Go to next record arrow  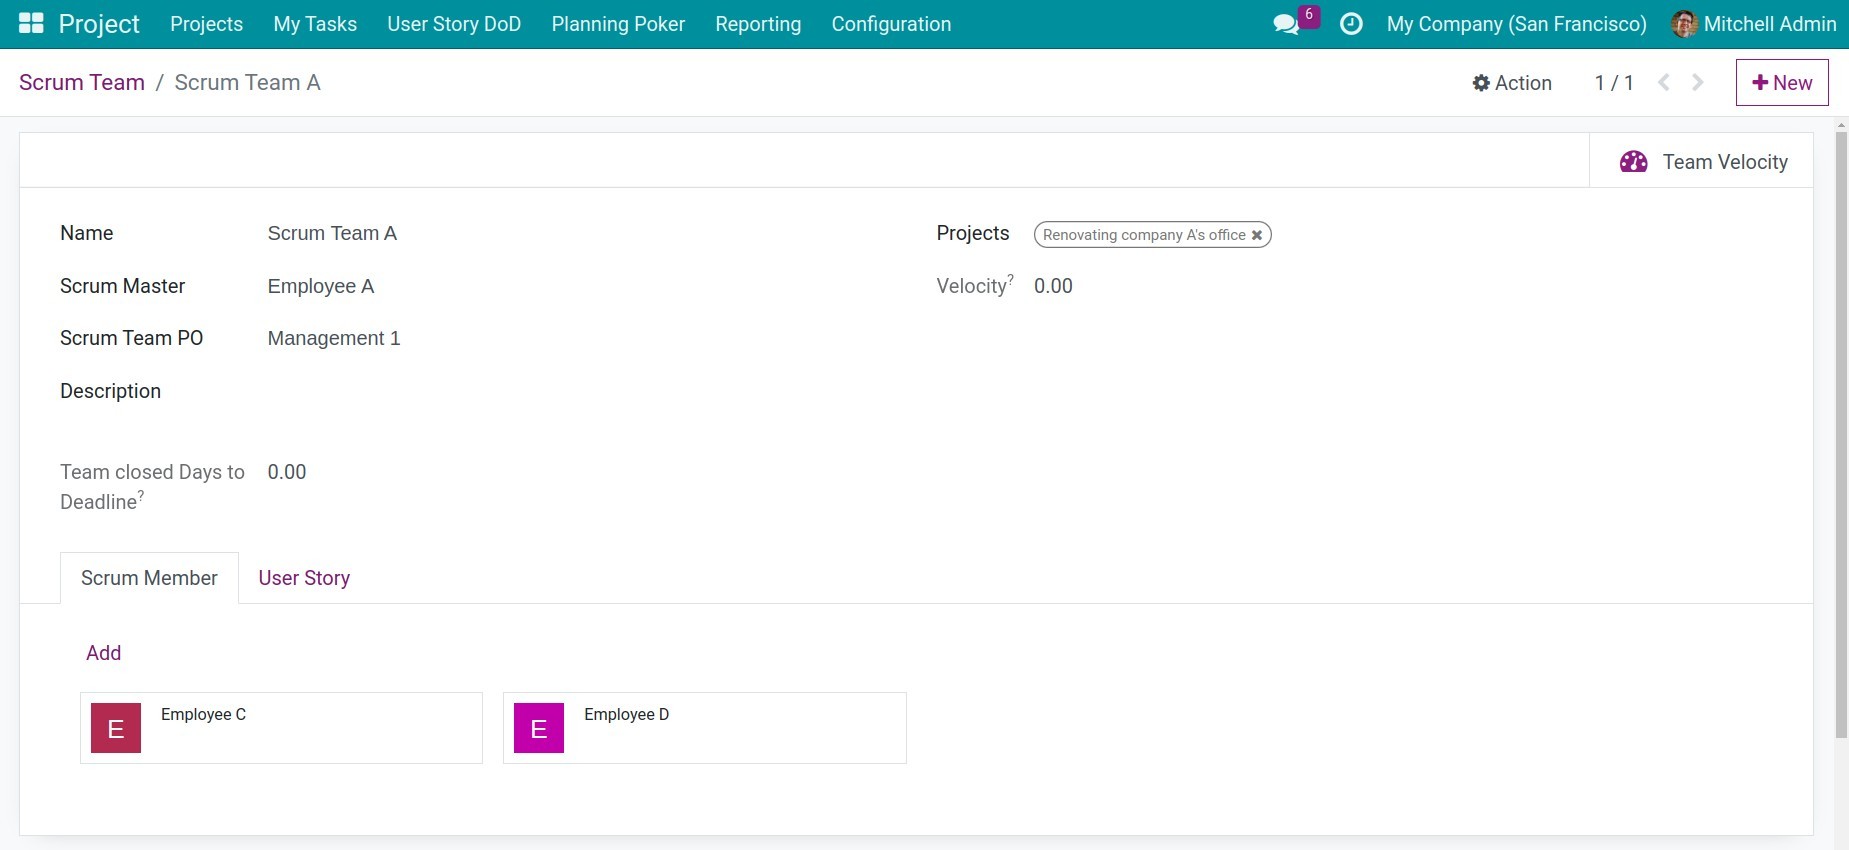(x=1697, y=82)
